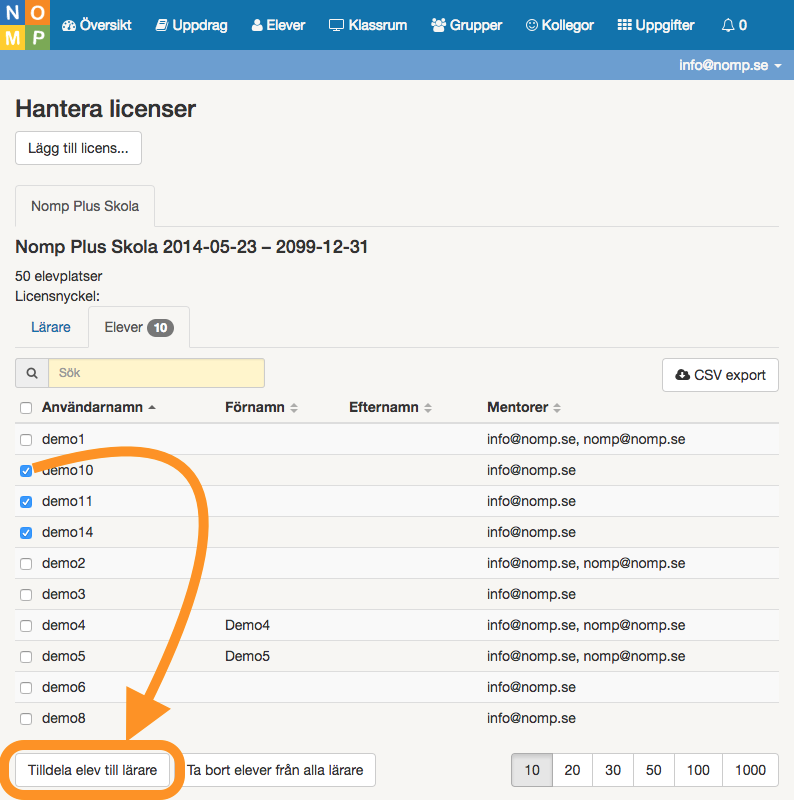The image size is (794, 800).
Task: Uncheck the demo14 row checkbox
Action: tap(26, 533)
